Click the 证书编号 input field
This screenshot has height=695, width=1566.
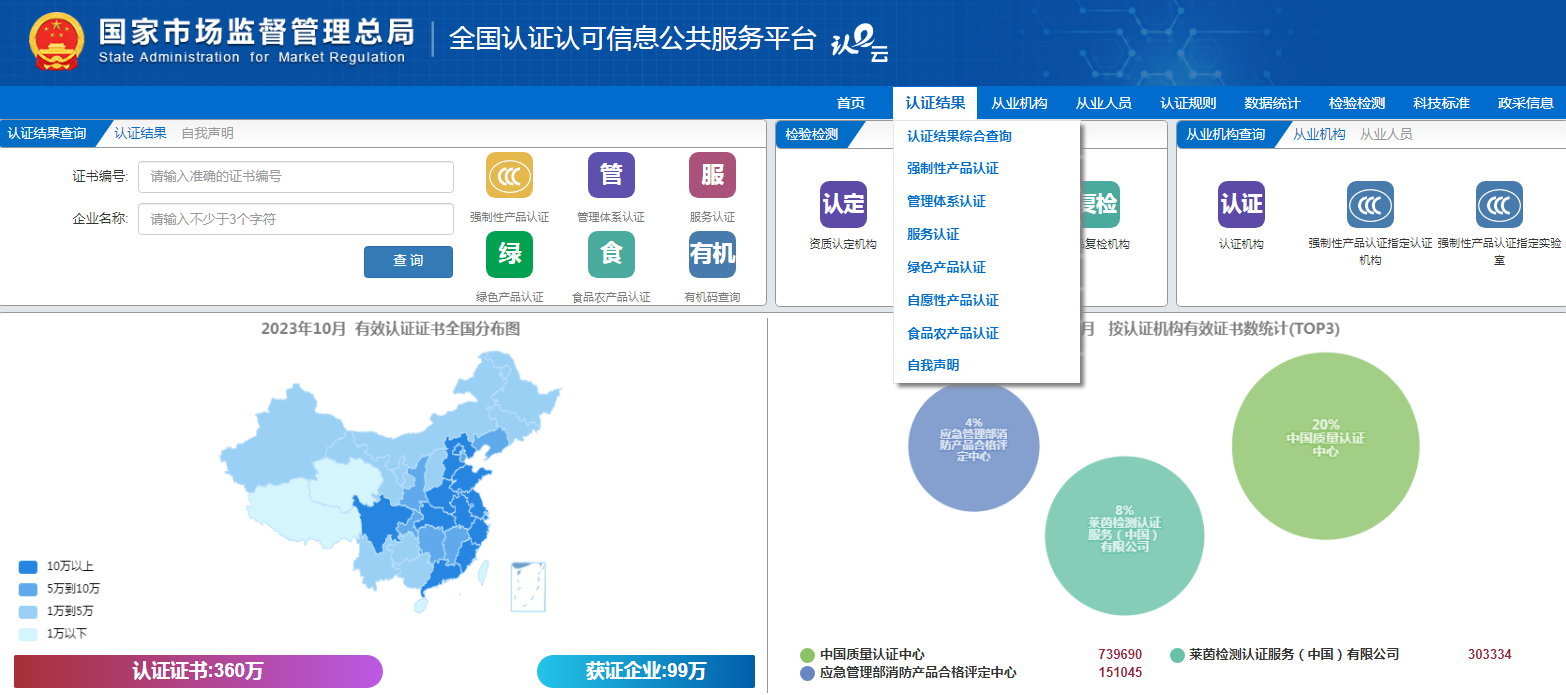point(296,177)
